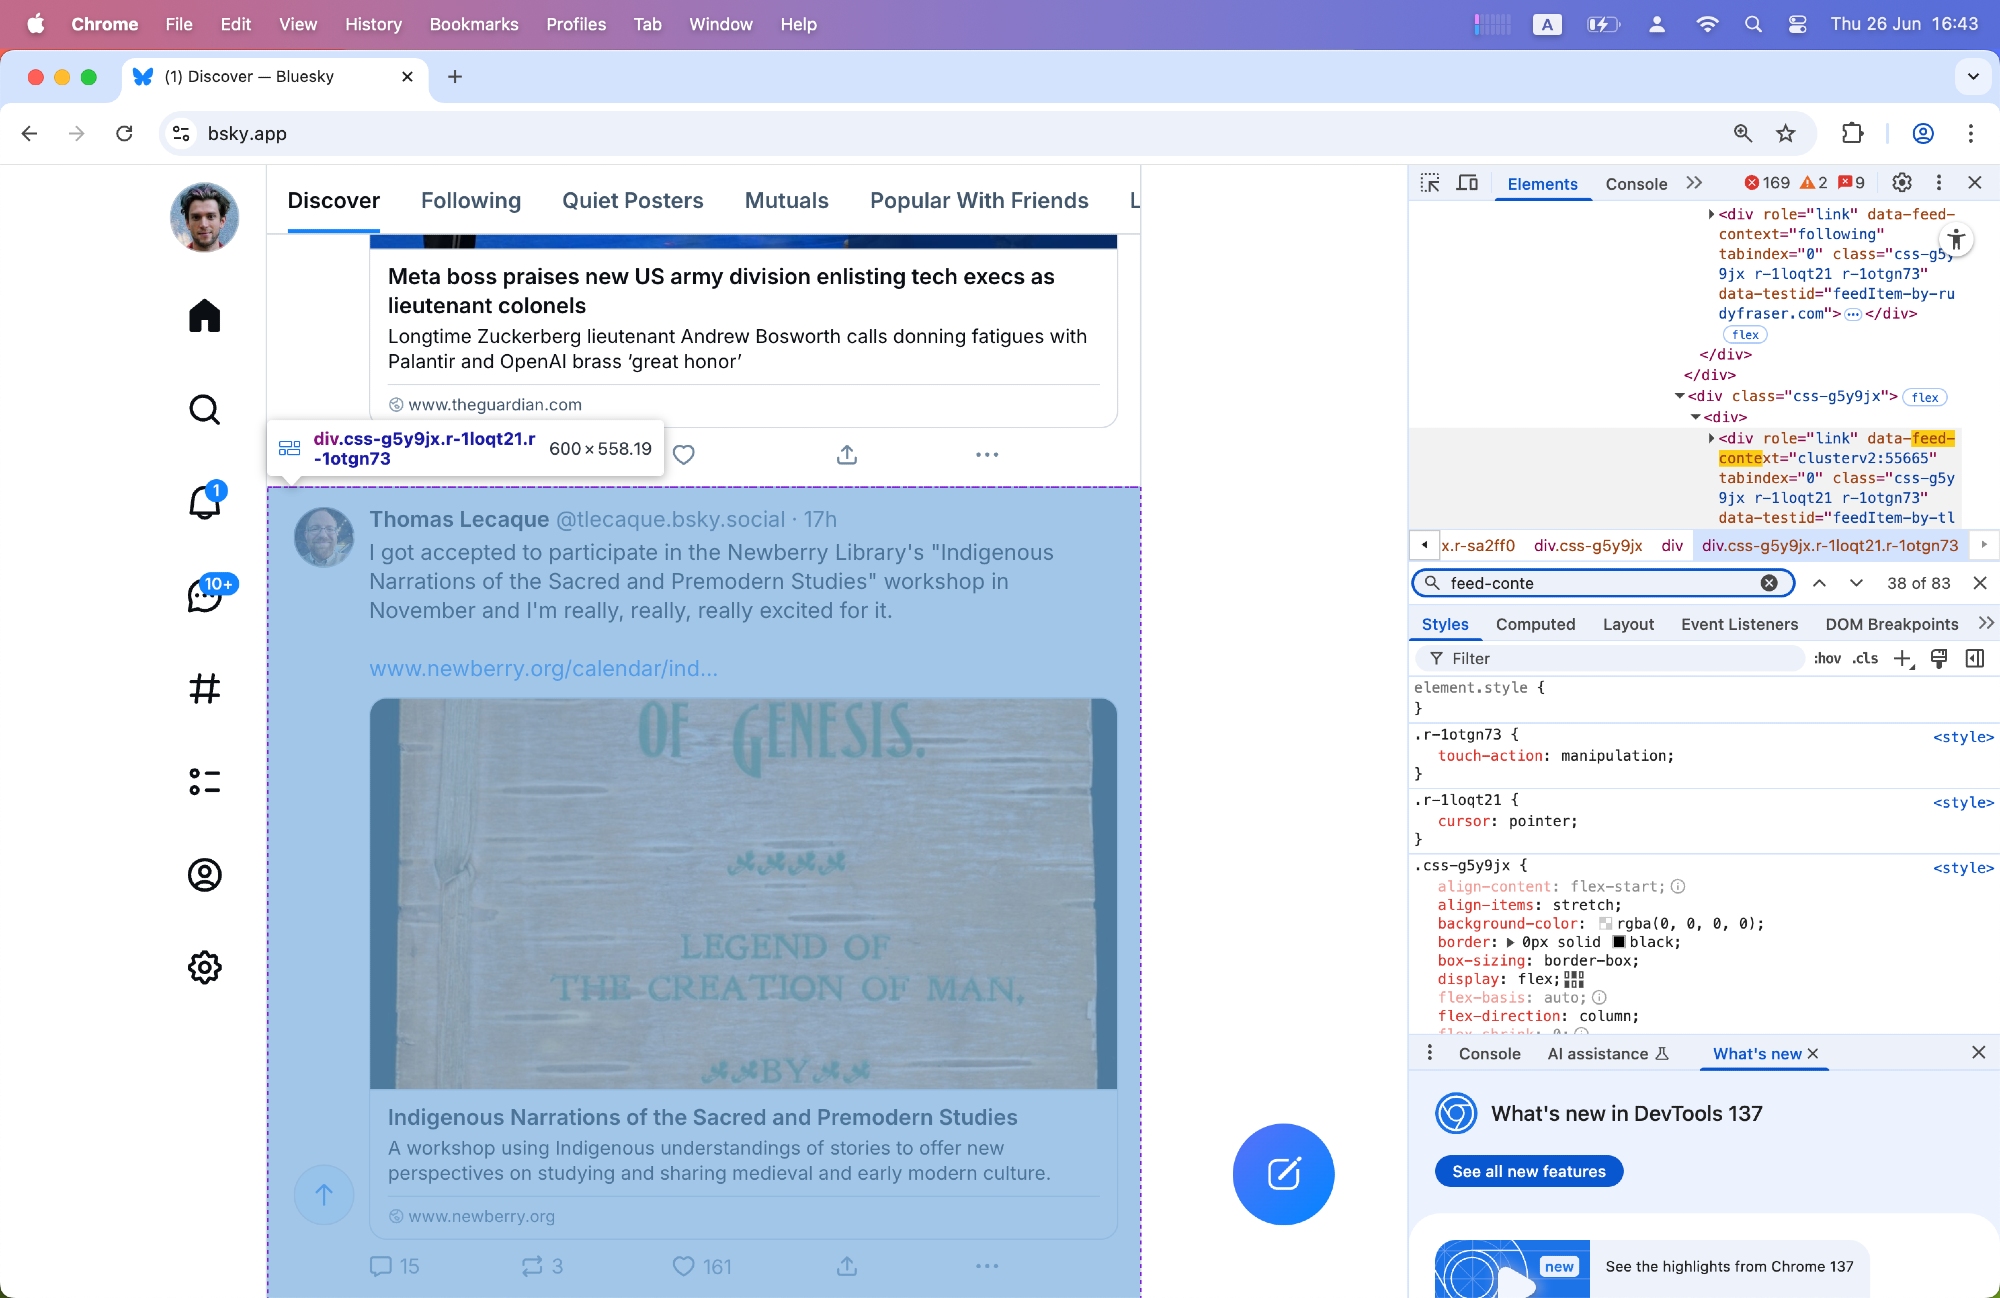Open DevTools settings gear
The height and width of the screenshot is (1298, 2000).
[1902, 182]
